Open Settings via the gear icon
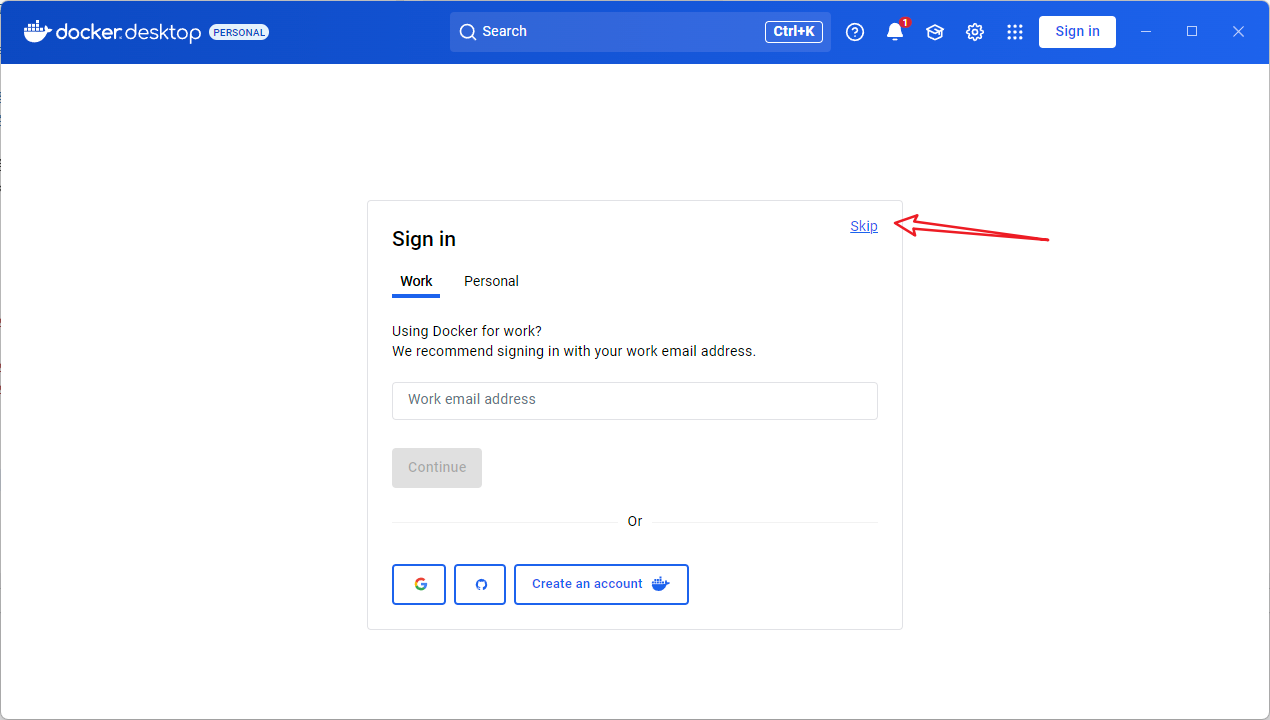 tap(975, 32)
